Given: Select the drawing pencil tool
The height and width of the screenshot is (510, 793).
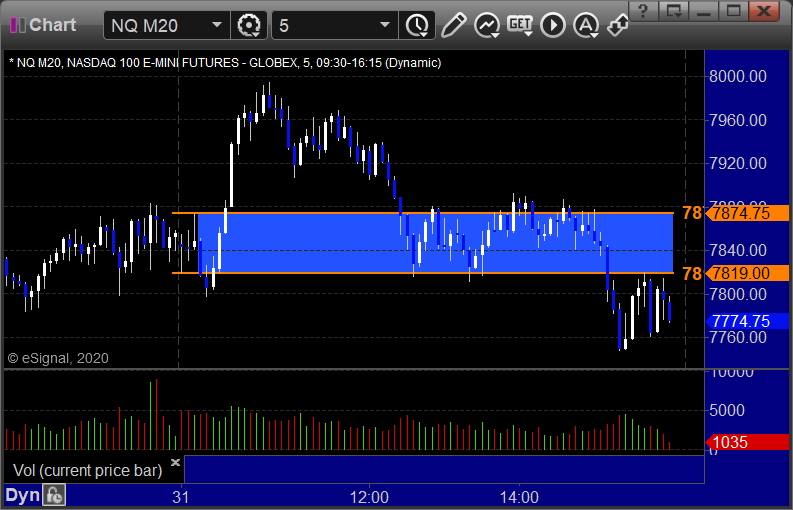Looking at the screenshot, I should click(x=453, y=25).
